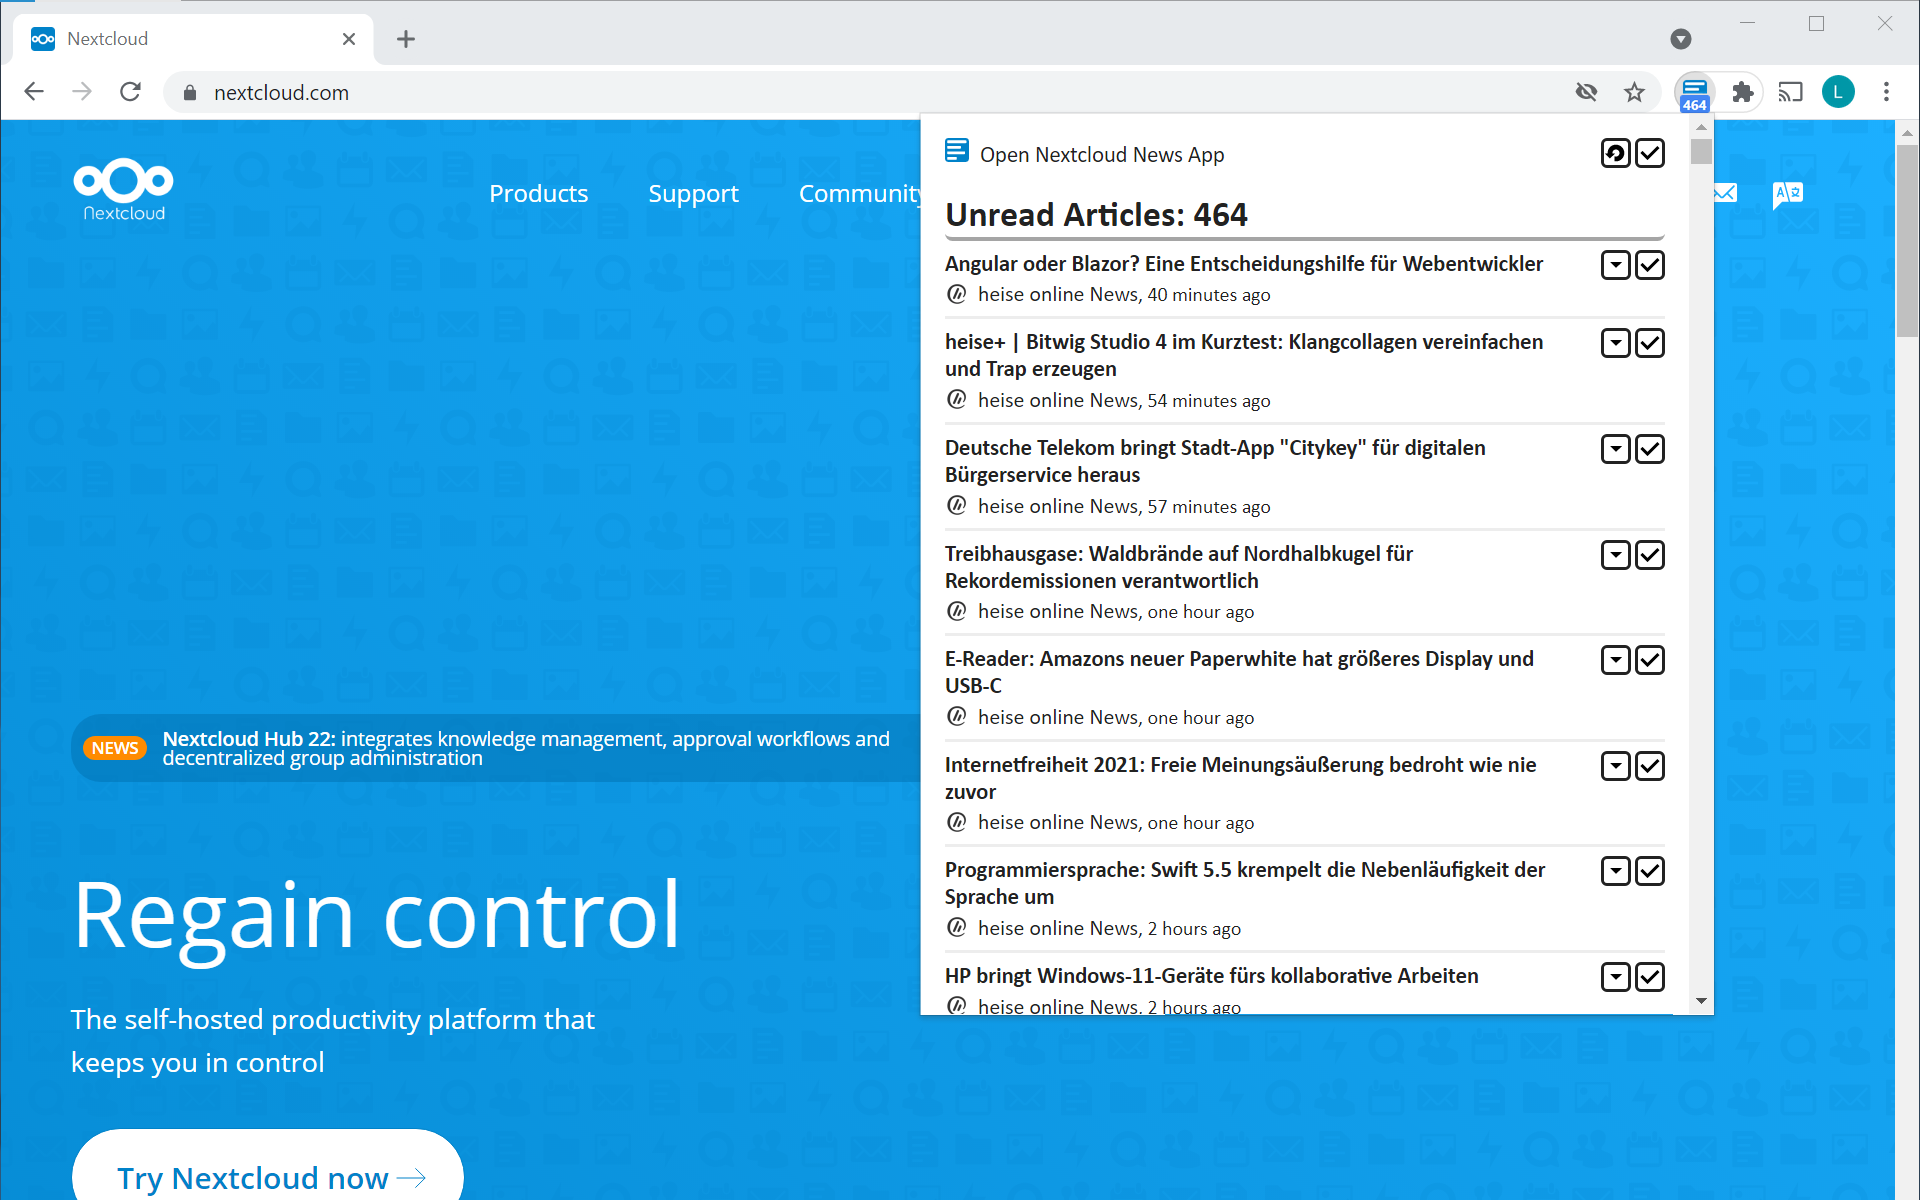Open the 'Deutsche Telekom bringt Stadt-App' article link

(x=1215, y=461)
